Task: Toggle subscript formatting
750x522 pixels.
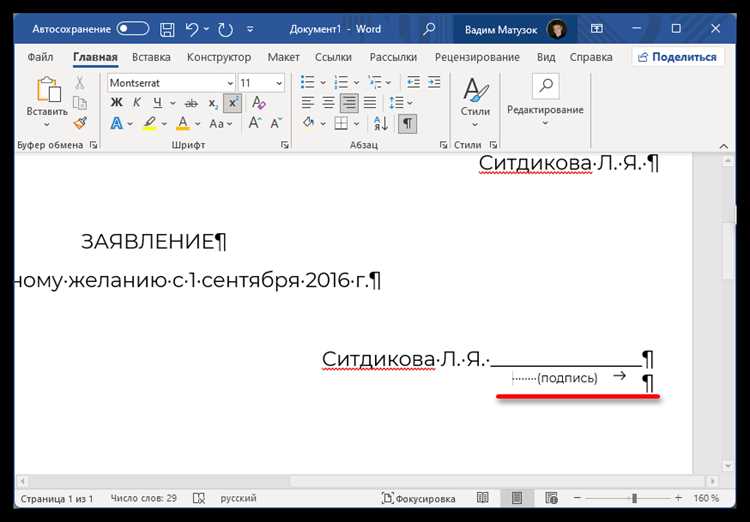Action: (x=213, y=103)
